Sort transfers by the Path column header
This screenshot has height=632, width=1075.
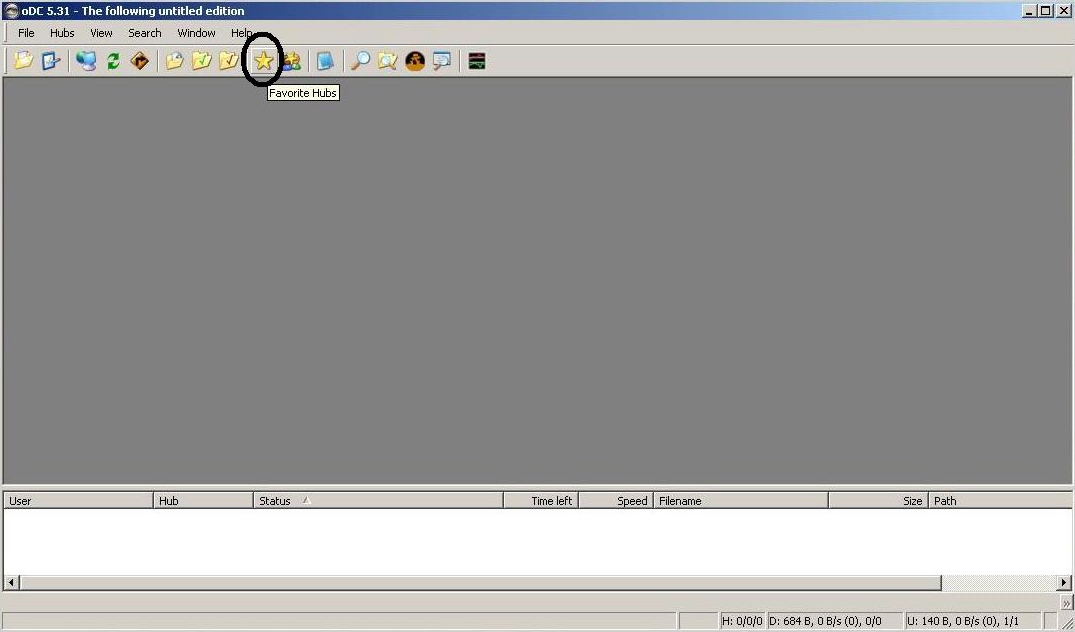tap(1000, 501)
